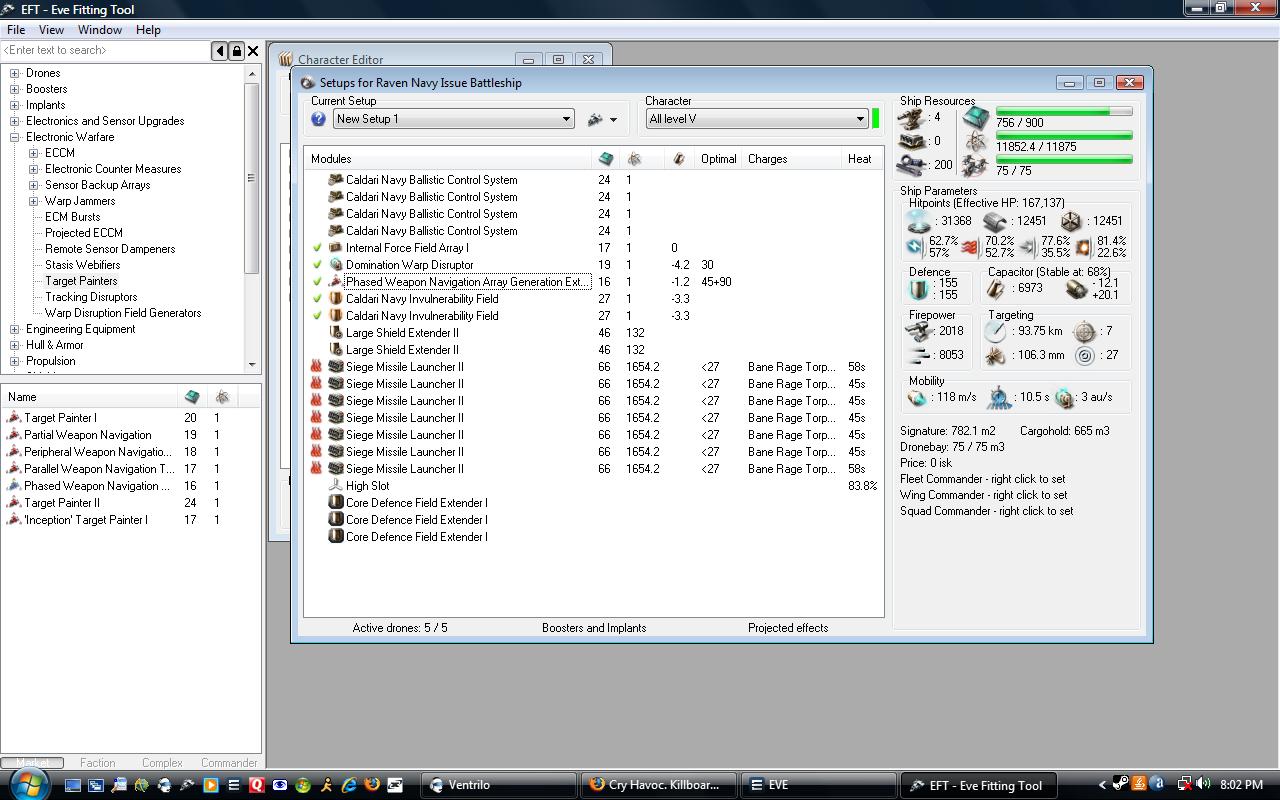The width and height of the screenshot is (1280, 800).
Task: Toggle active checkmark on Domination Warp Disruptor
Action: [317, 265]
